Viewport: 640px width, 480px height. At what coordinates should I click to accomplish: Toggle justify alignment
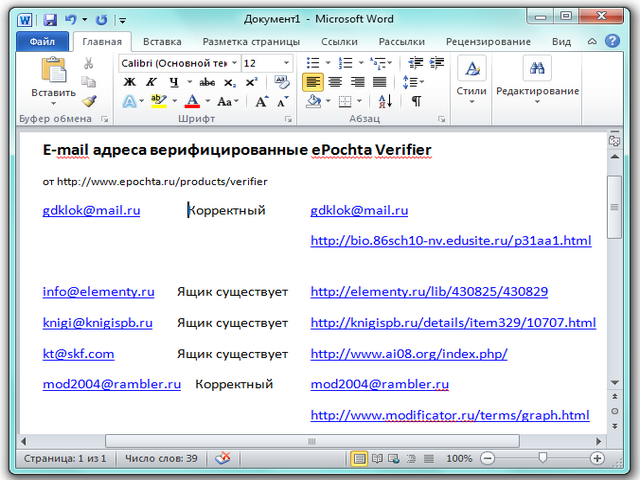pos(380,82)
